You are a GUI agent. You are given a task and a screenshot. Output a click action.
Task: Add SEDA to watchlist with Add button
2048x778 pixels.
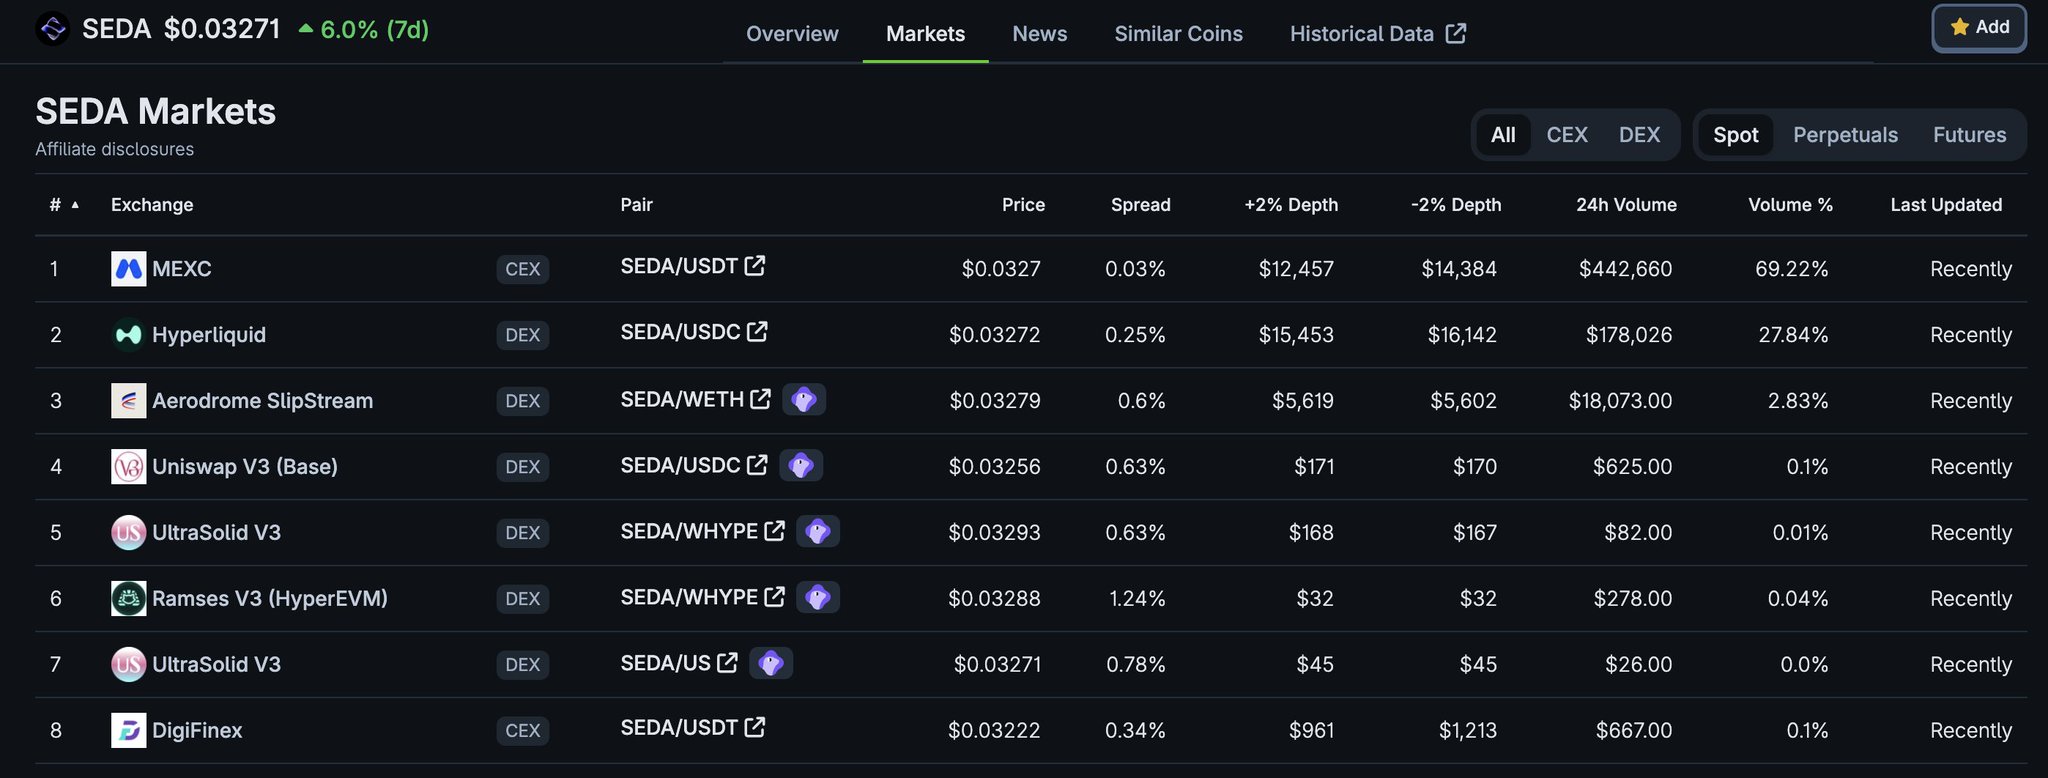pos(1979,28)
